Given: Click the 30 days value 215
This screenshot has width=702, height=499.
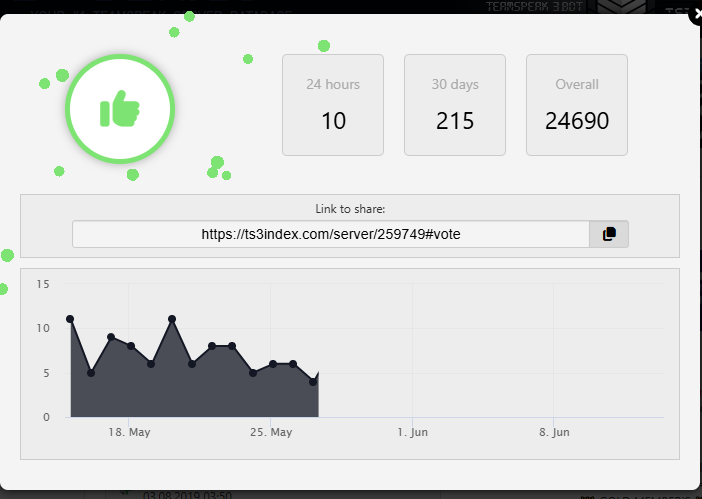Looking at the screenshot, I should coord(455,121).
